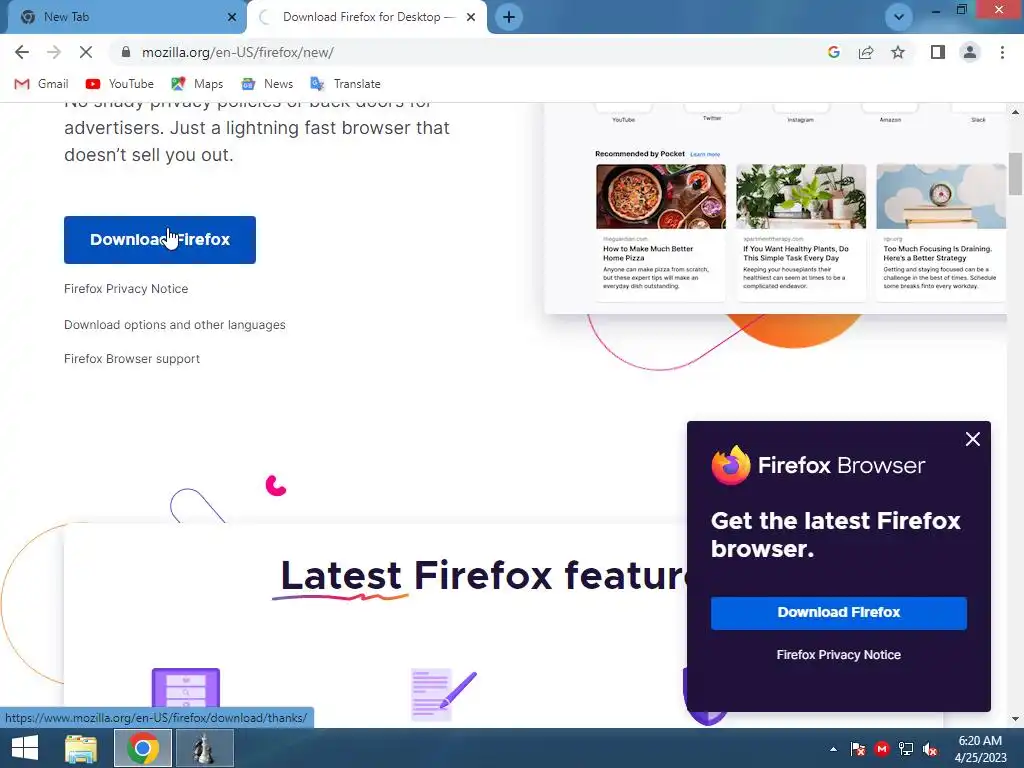
Task: Open Translate bookmark
Action: pos(345,84)
